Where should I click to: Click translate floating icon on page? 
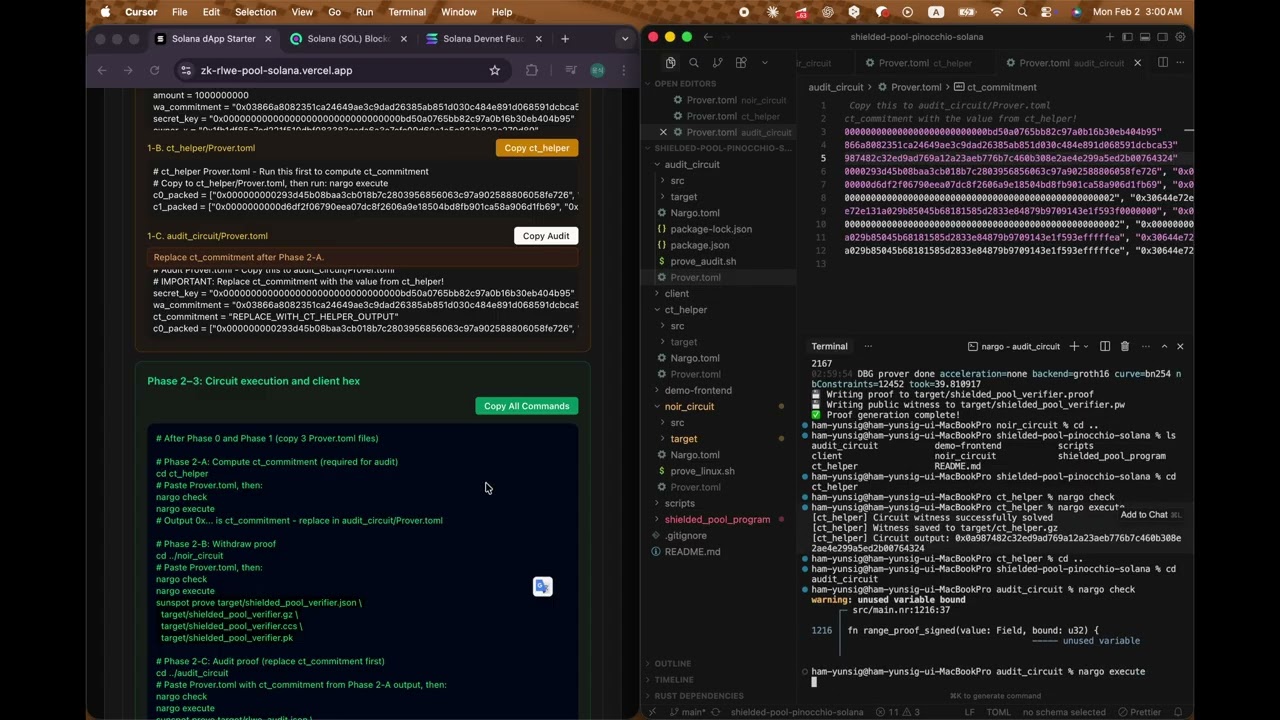[x=543, y=587]
